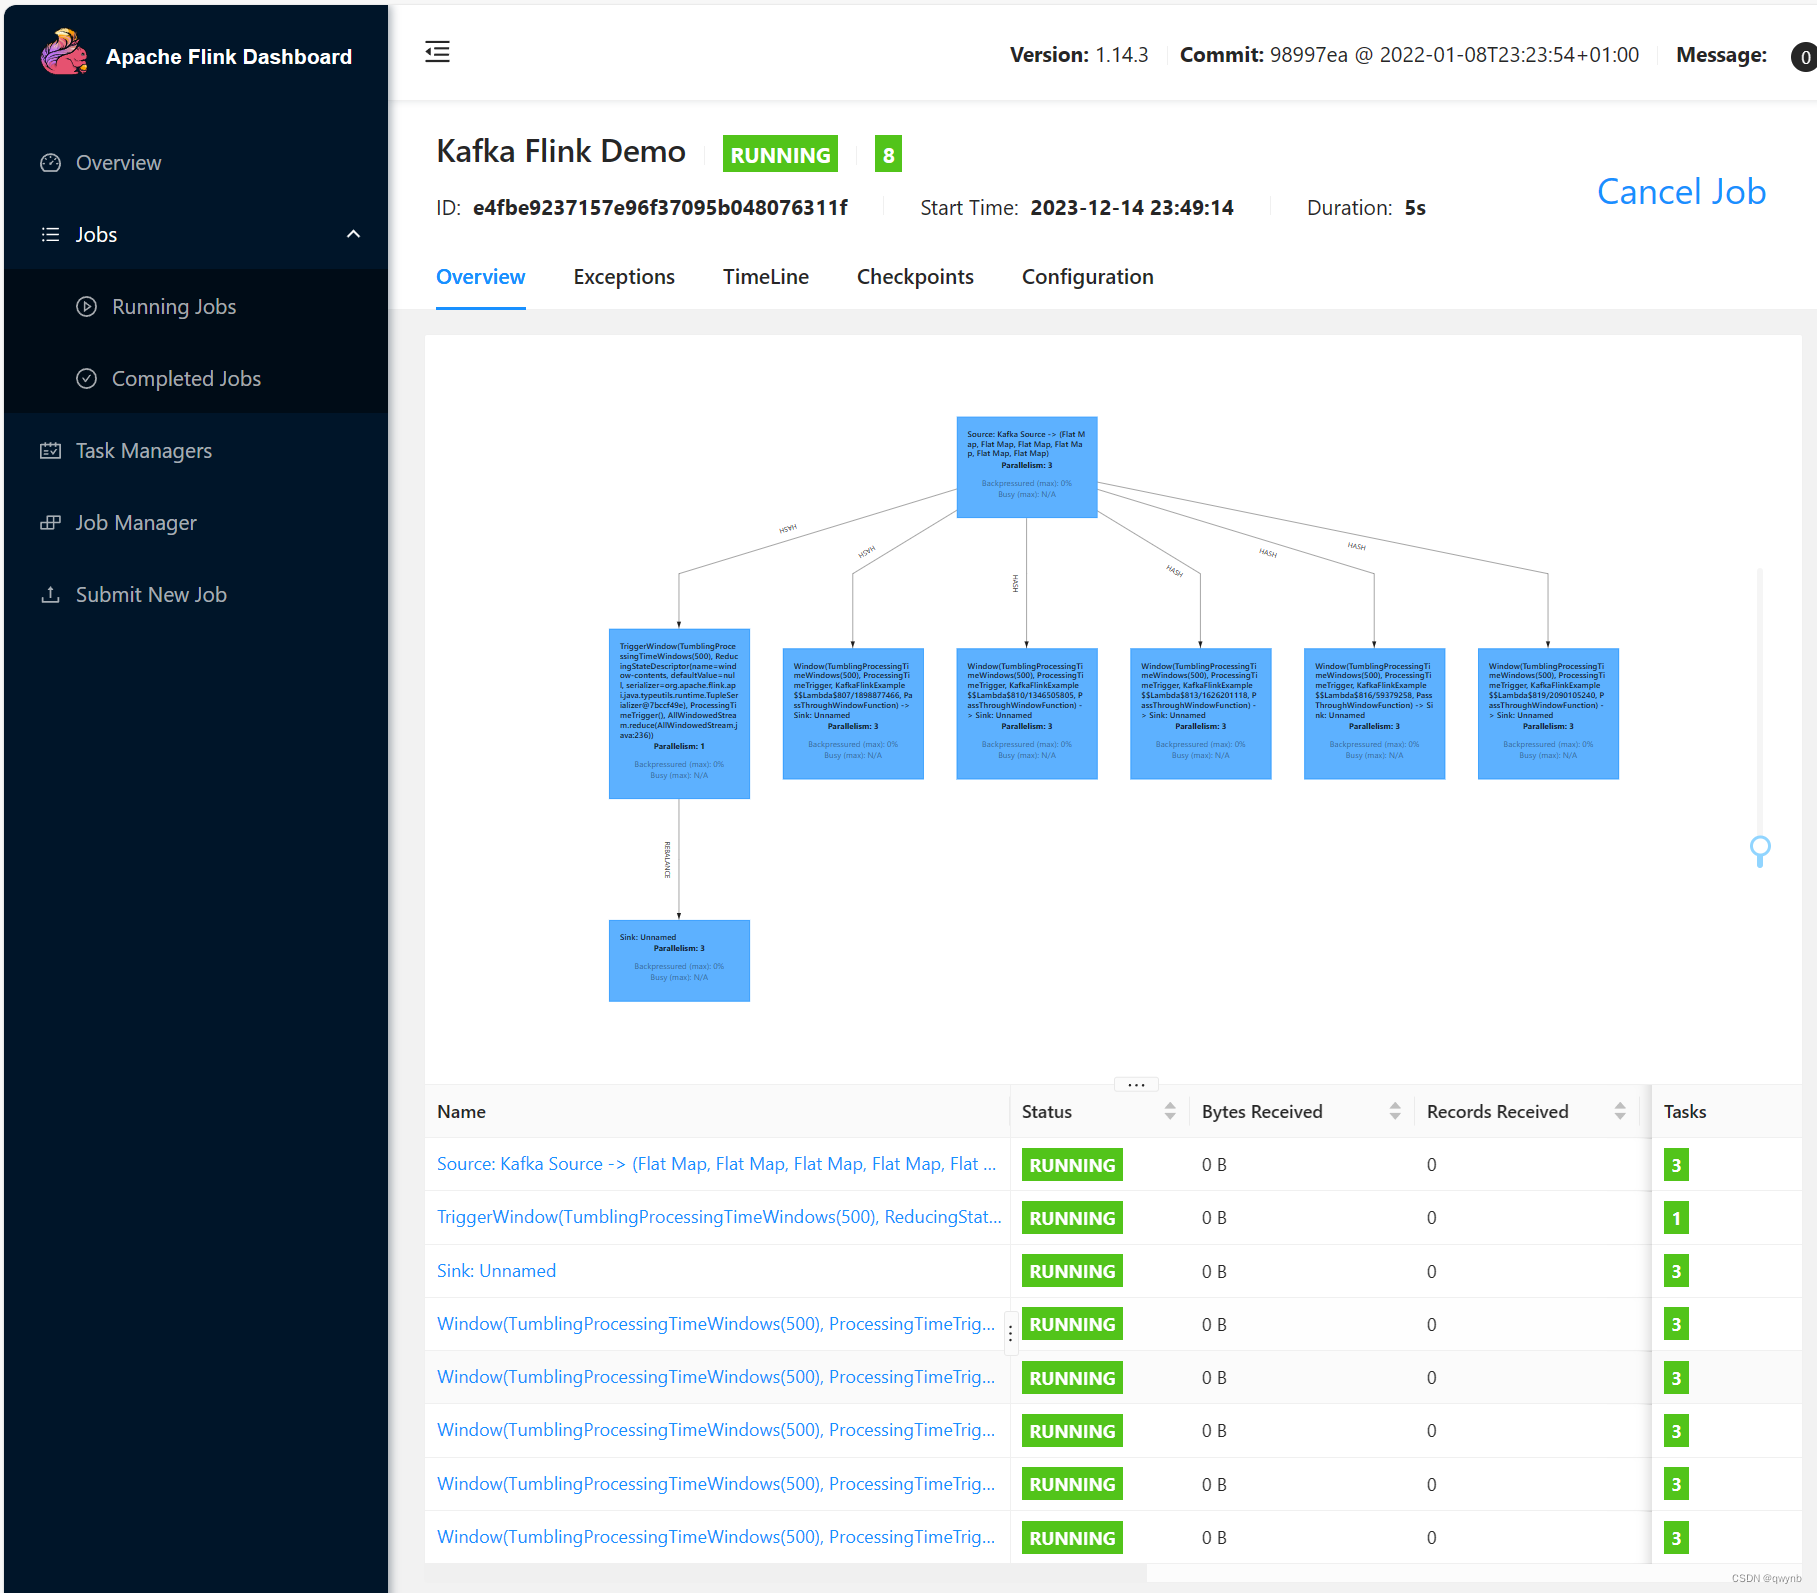The height and width of the screenshot is (1593, 1817).
Task: Click the Jobs list icon
Action: [50, 235]
